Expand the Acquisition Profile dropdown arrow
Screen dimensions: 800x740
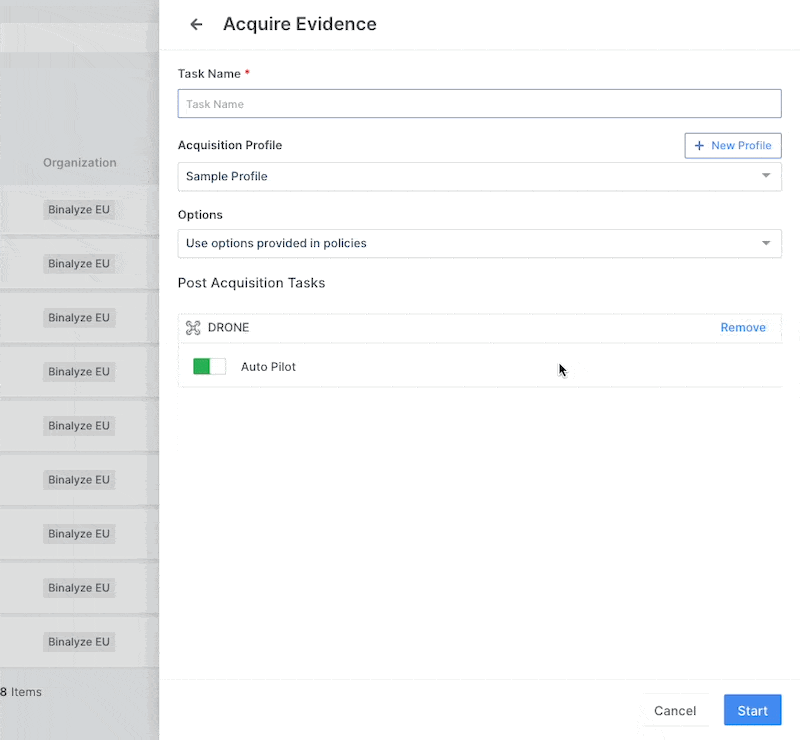pos(766,176)
